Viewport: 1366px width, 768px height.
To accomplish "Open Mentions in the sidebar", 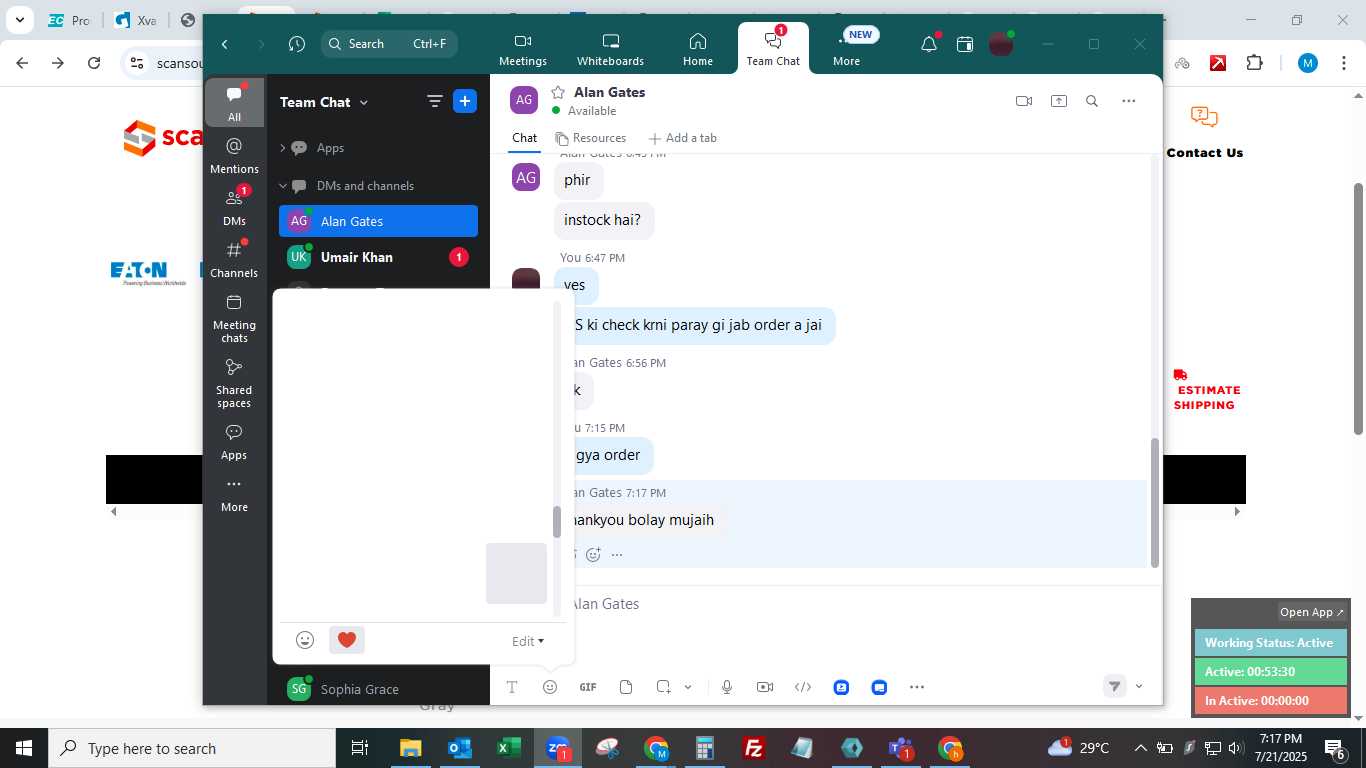I will 234,155.
